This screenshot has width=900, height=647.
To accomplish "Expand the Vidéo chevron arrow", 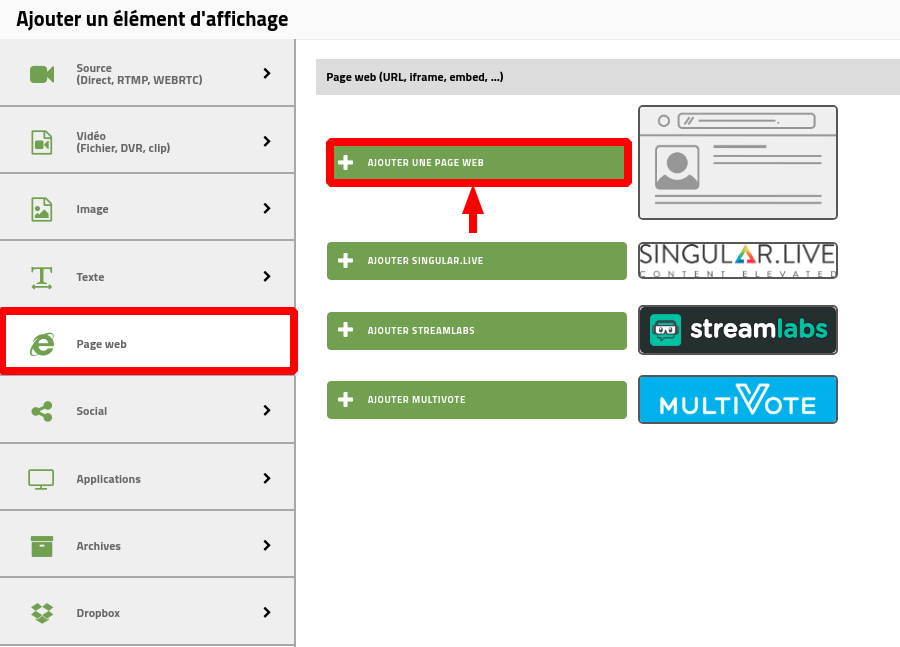I will pyautogui.click(x=267, y=141).
